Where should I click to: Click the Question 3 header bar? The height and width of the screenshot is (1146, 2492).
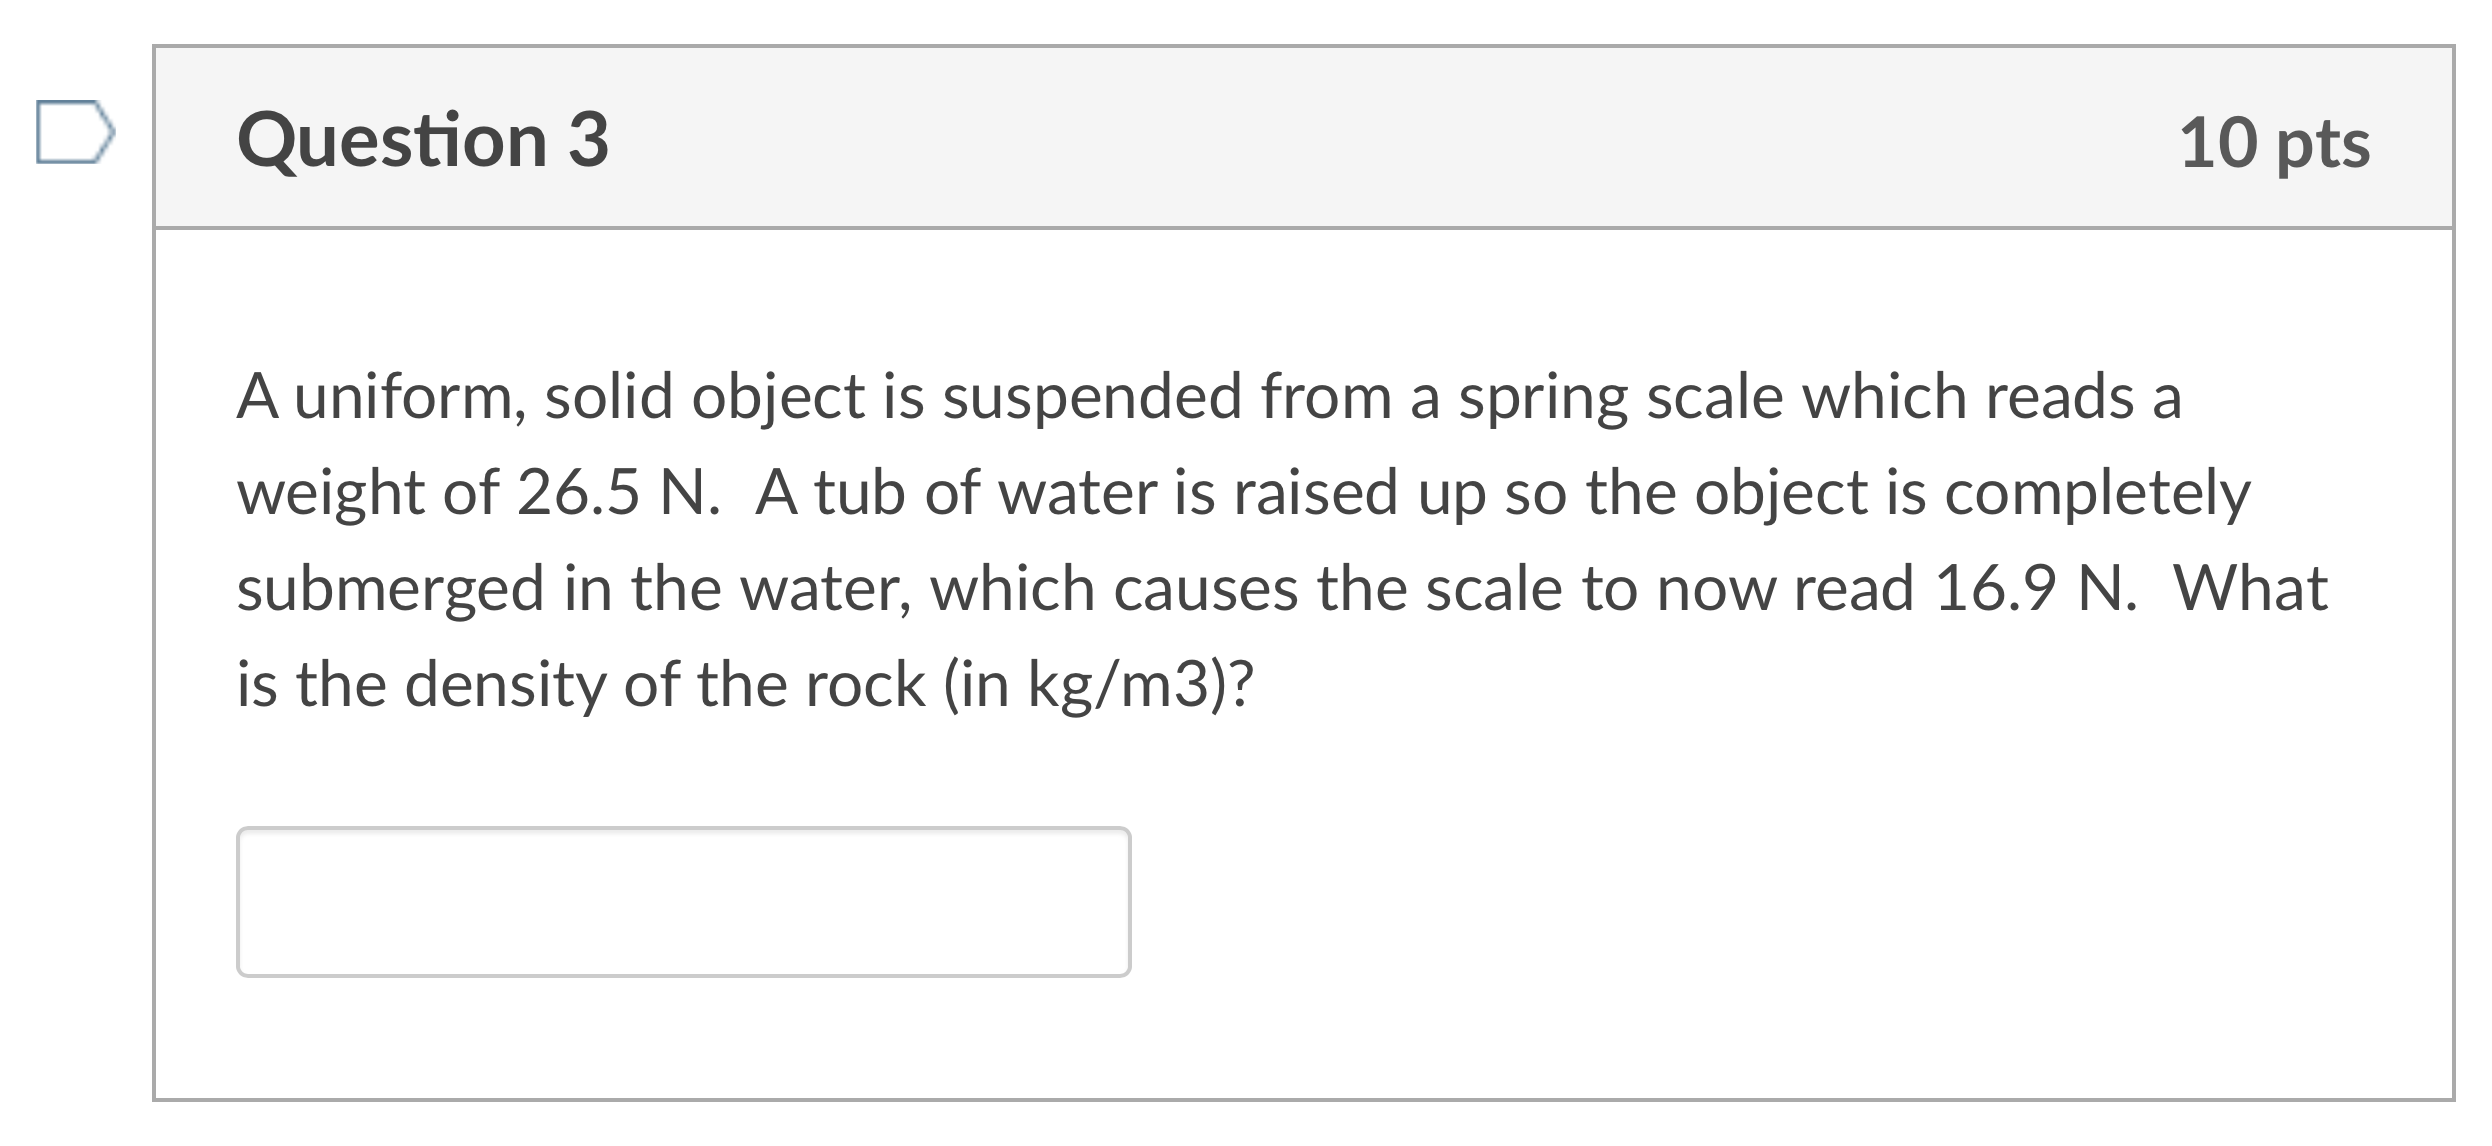(1300, 140)
